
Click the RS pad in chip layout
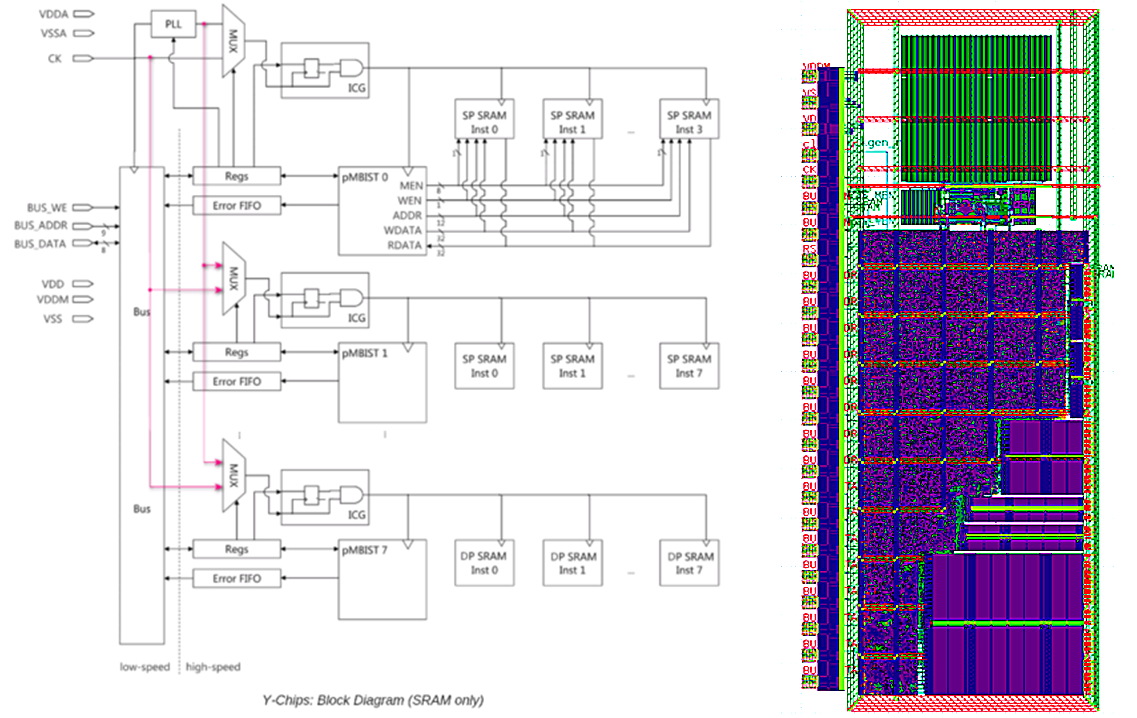click(809, 249)
